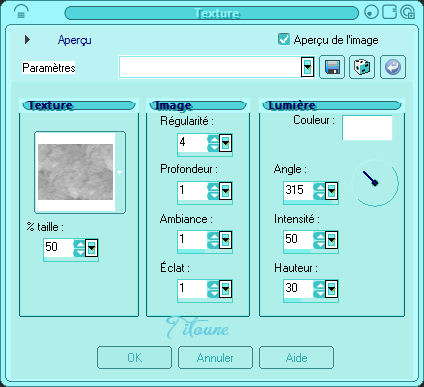This screenshot has height=387, width=424.
Task: Open the % taille slider dropdown
Action: (x=91, y=248)
